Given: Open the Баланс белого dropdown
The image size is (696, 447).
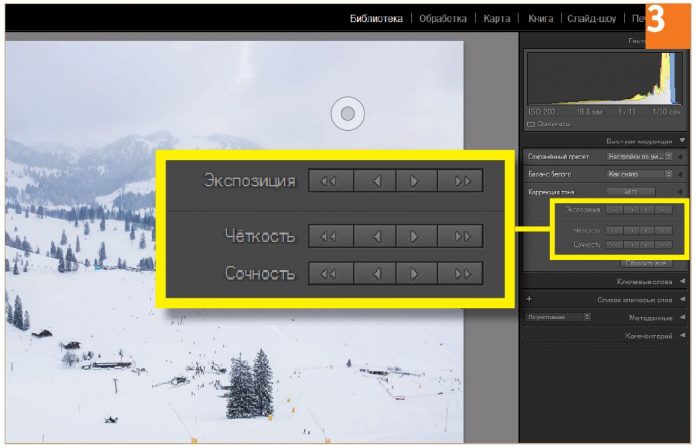Looking at the screenshot, I should pyautogui.click(x=639, y=174).
